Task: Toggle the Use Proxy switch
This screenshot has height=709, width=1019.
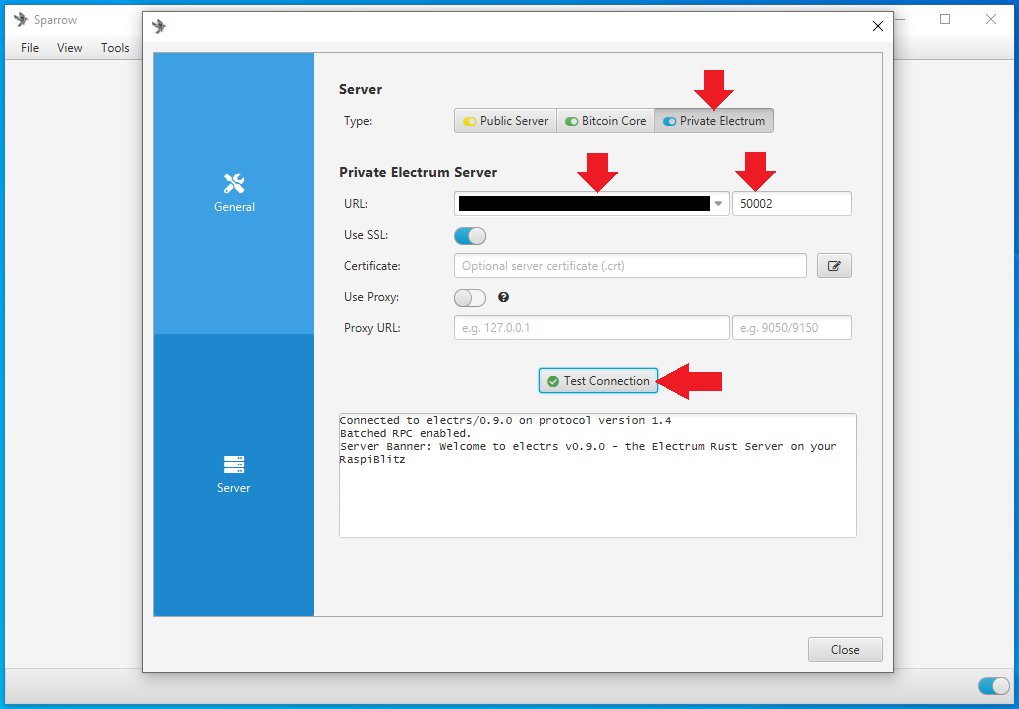Action: click(x=470, y=298)
